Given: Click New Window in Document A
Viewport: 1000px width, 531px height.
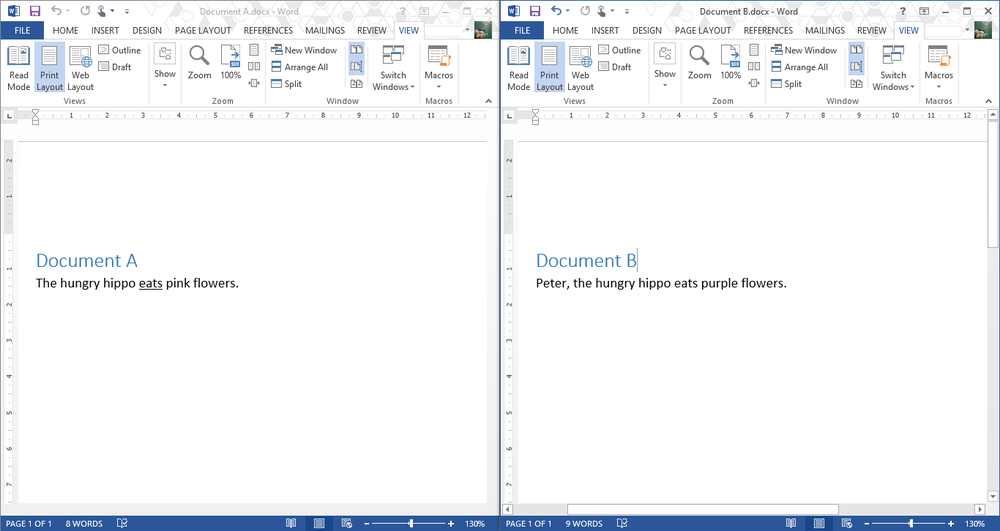Looking at the screenshot, I should coord(304,50).
